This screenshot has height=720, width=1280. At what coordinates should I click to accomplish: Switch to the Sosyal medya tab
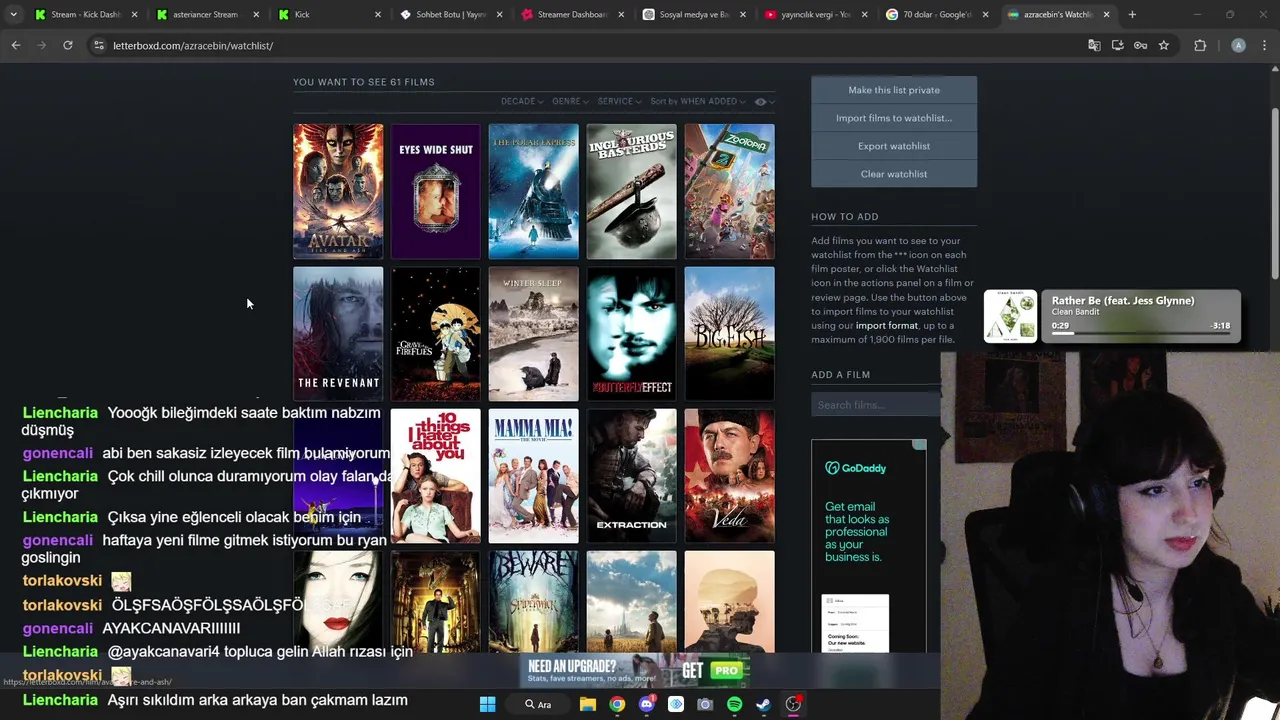coord(694,15)
